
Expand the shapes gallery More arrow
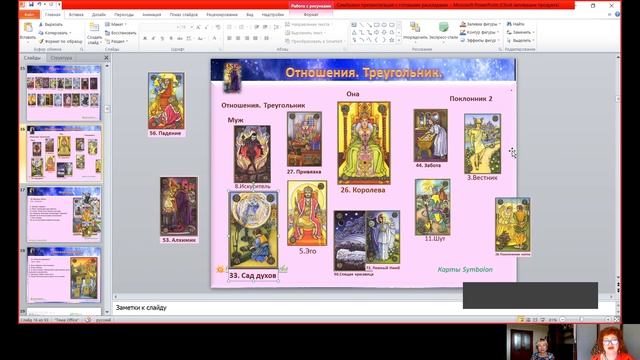pyautogui.click(x=399, y=40)
